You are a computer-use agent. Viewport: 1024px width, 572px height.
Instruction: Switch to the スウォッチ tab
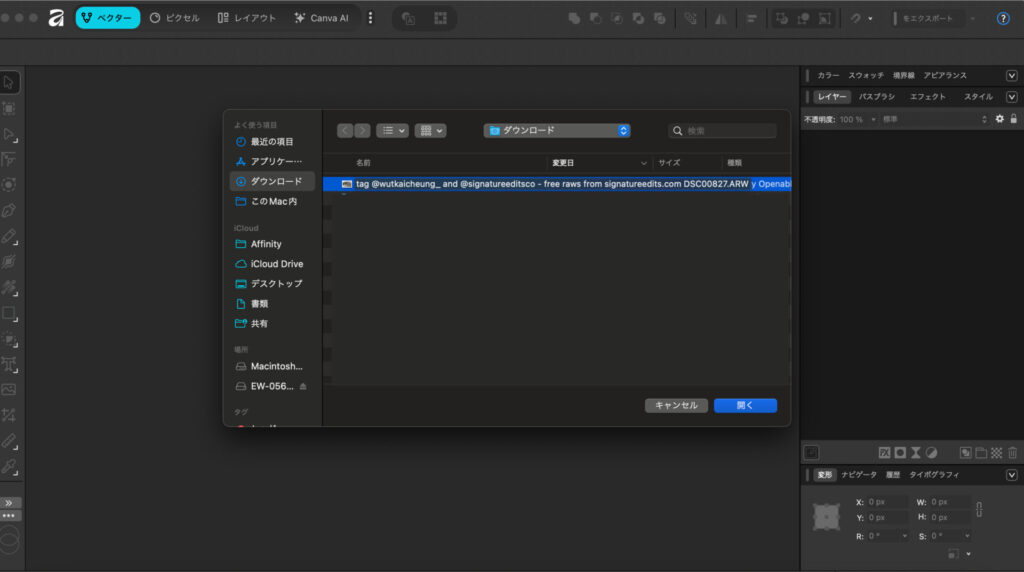tap(865, 75)
